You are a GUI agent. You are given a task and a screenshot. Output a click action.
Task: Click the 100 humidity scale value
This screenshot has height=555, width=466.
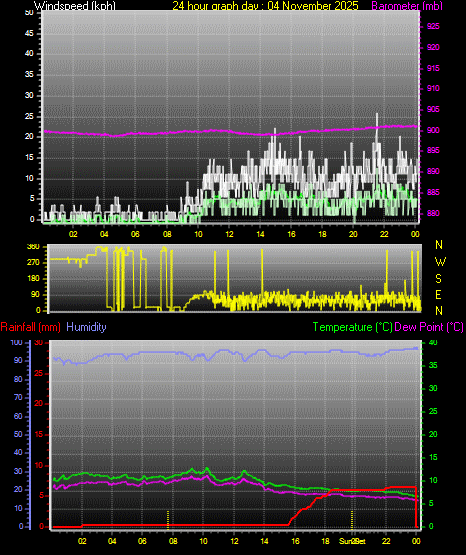pos(16,343)
